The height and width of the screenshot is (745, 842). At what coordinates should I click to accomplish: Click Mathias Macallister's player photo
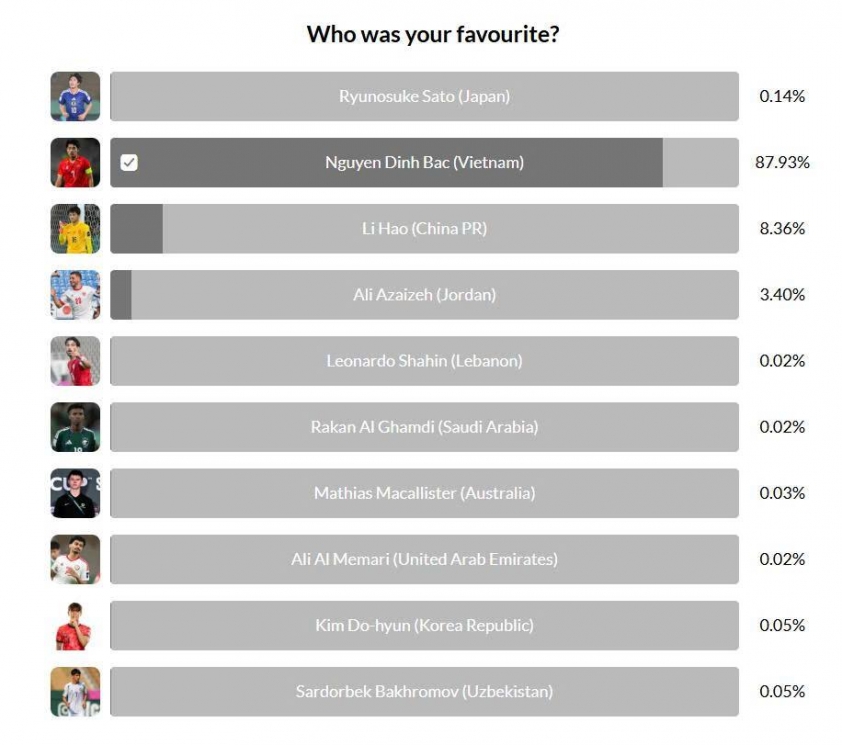pyautogui.click(x=75, y=493)
